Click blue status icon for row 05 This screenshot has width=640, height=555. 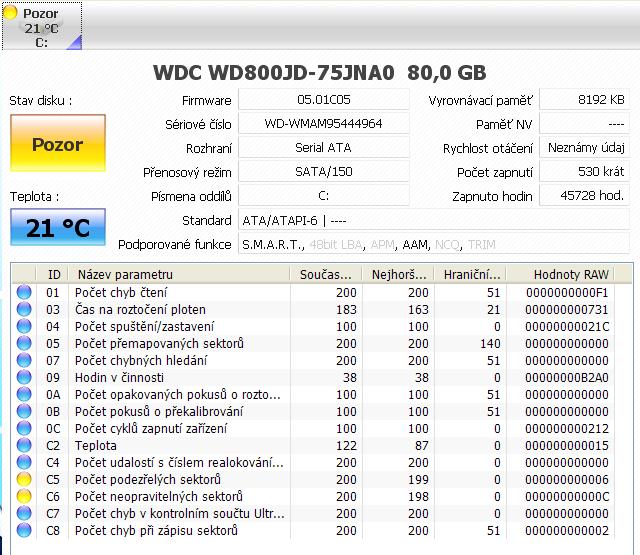point(24,343)
